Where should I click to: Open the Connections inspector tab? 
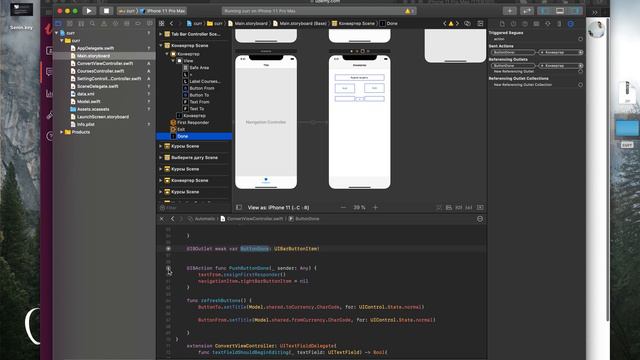coord(571,24)
